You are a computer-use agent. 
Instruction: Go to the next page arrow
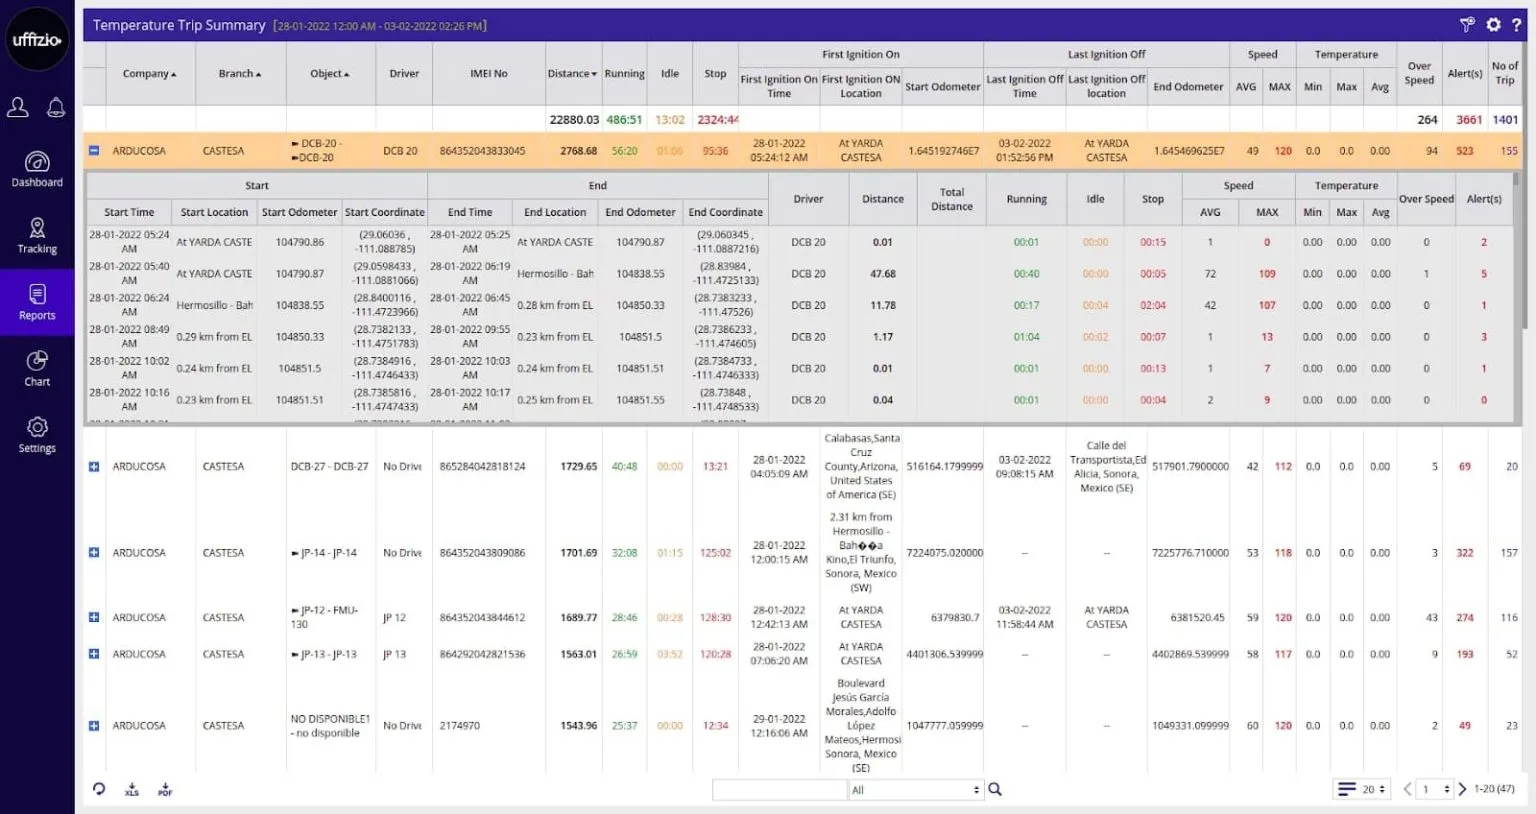coord(1462,789)
